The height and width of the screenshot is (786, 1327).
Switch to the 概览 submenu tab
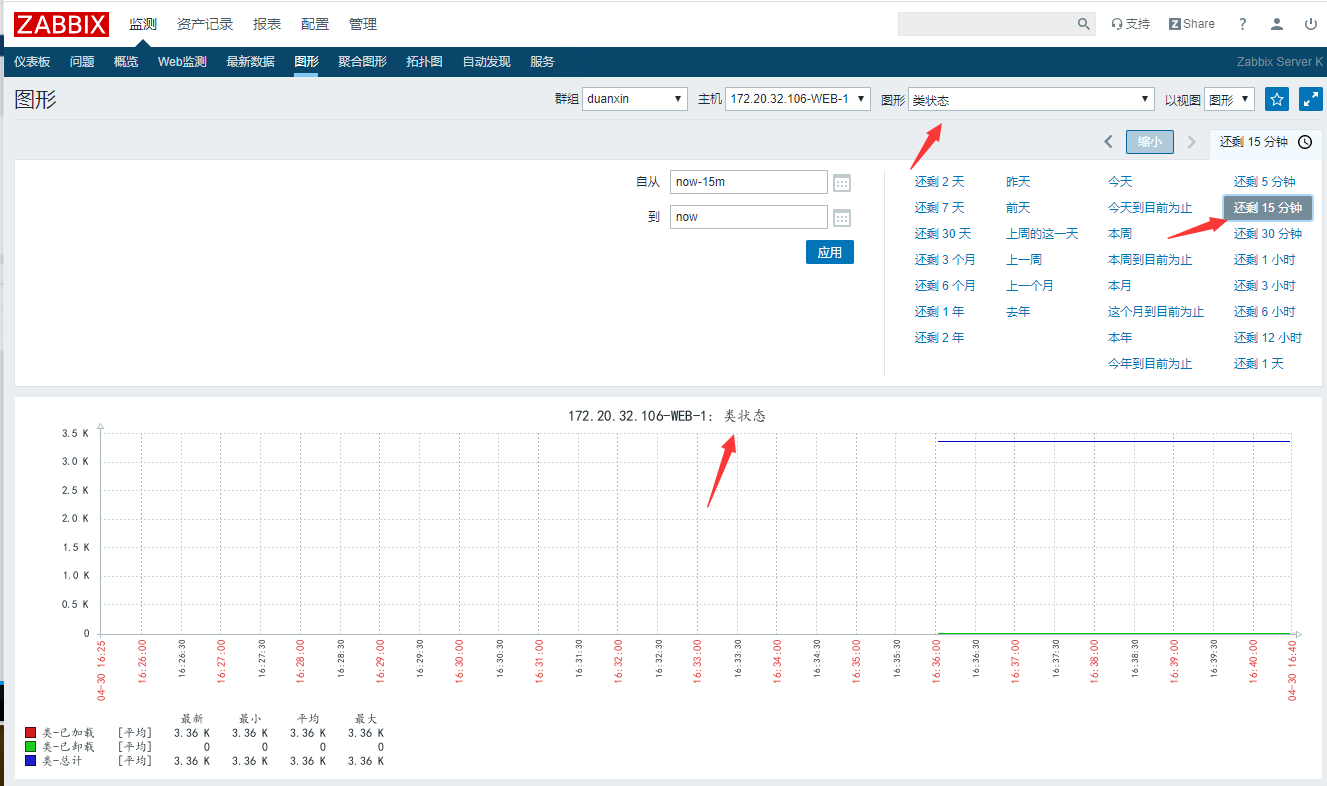click(x=126, y=62)
